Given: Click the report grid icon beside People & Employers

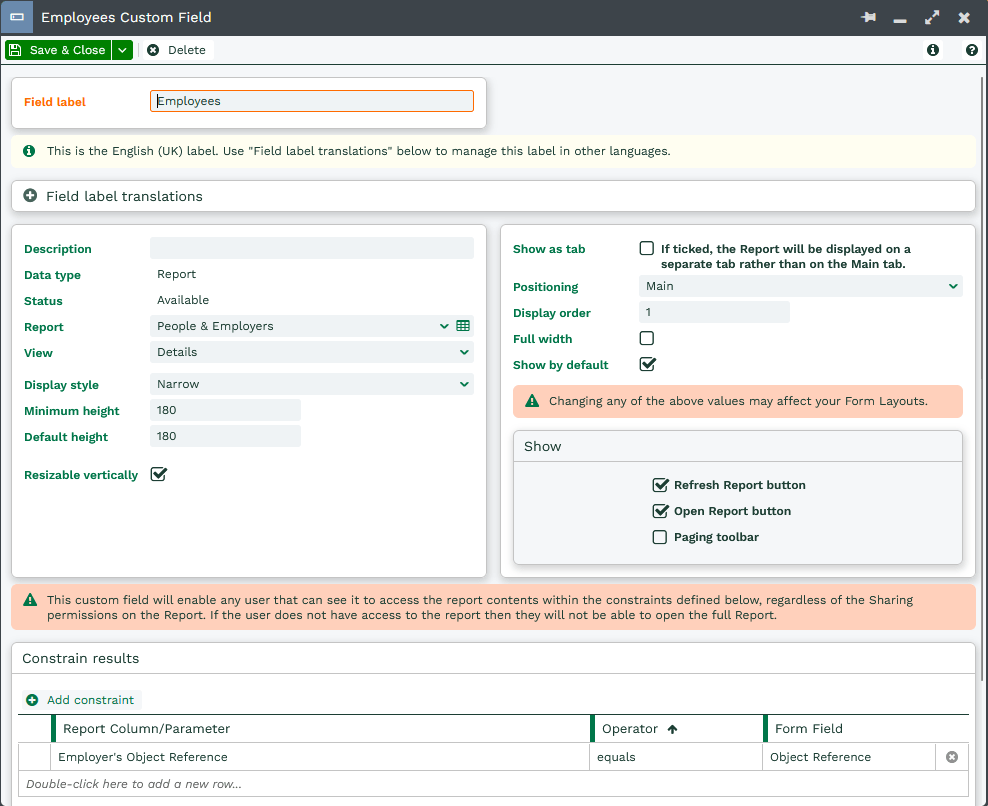Looking at the screenshot, I should pos(463,326).
